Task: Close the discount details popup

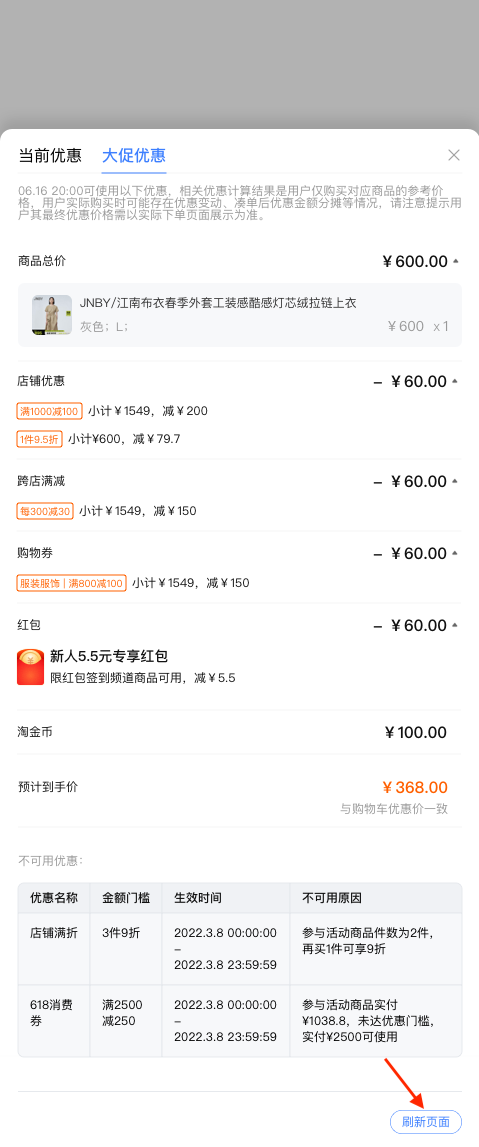Action: pos(453,155)
